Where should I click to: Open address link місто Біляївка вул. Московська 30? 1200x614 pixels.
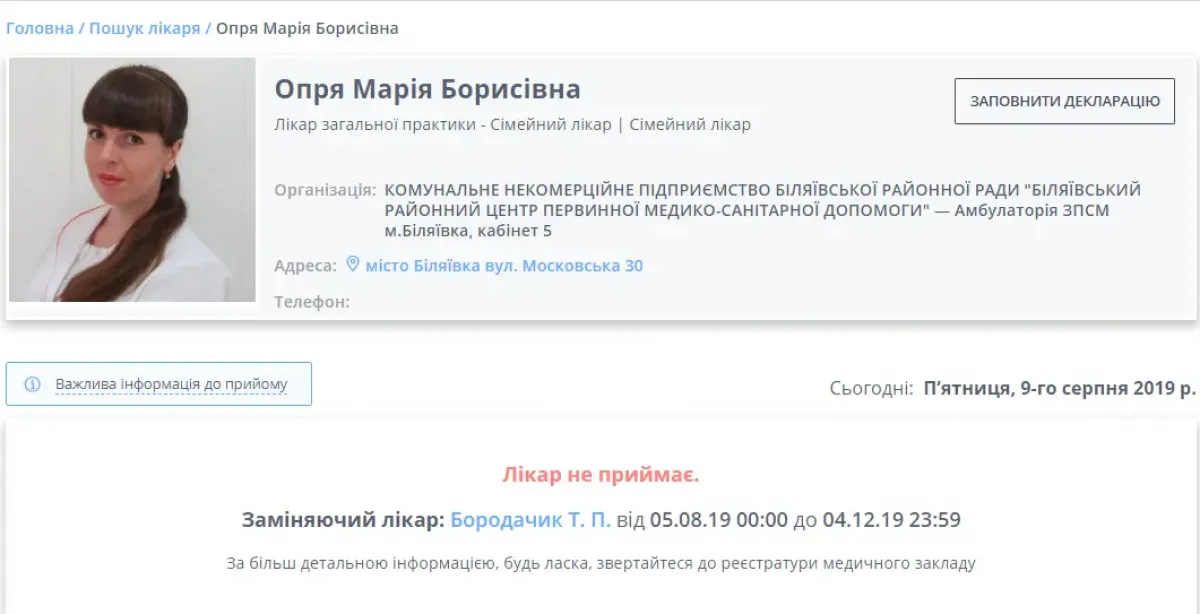tap(504, 266)
